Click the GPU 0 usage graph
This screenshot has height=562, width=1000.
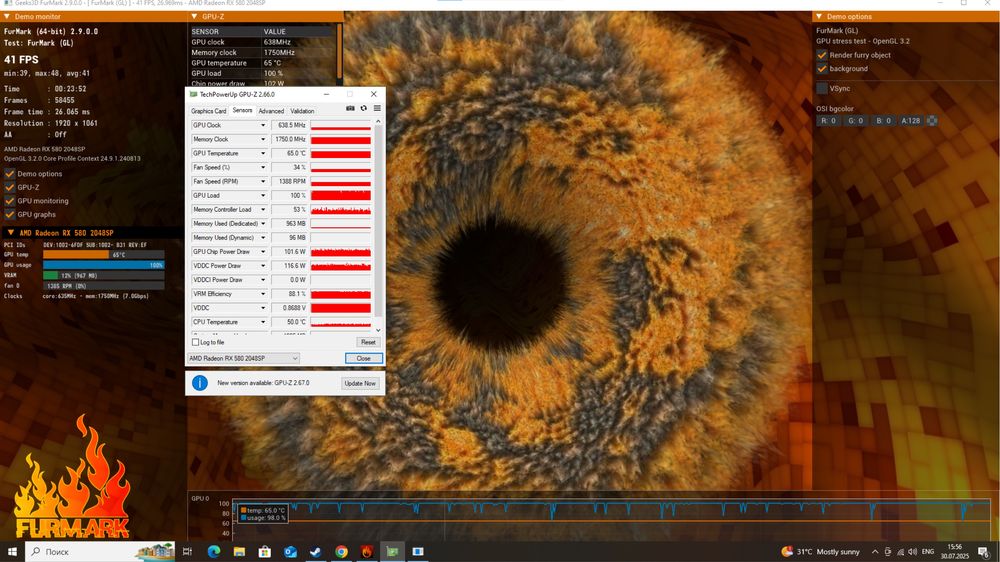(x=611, y=518)
